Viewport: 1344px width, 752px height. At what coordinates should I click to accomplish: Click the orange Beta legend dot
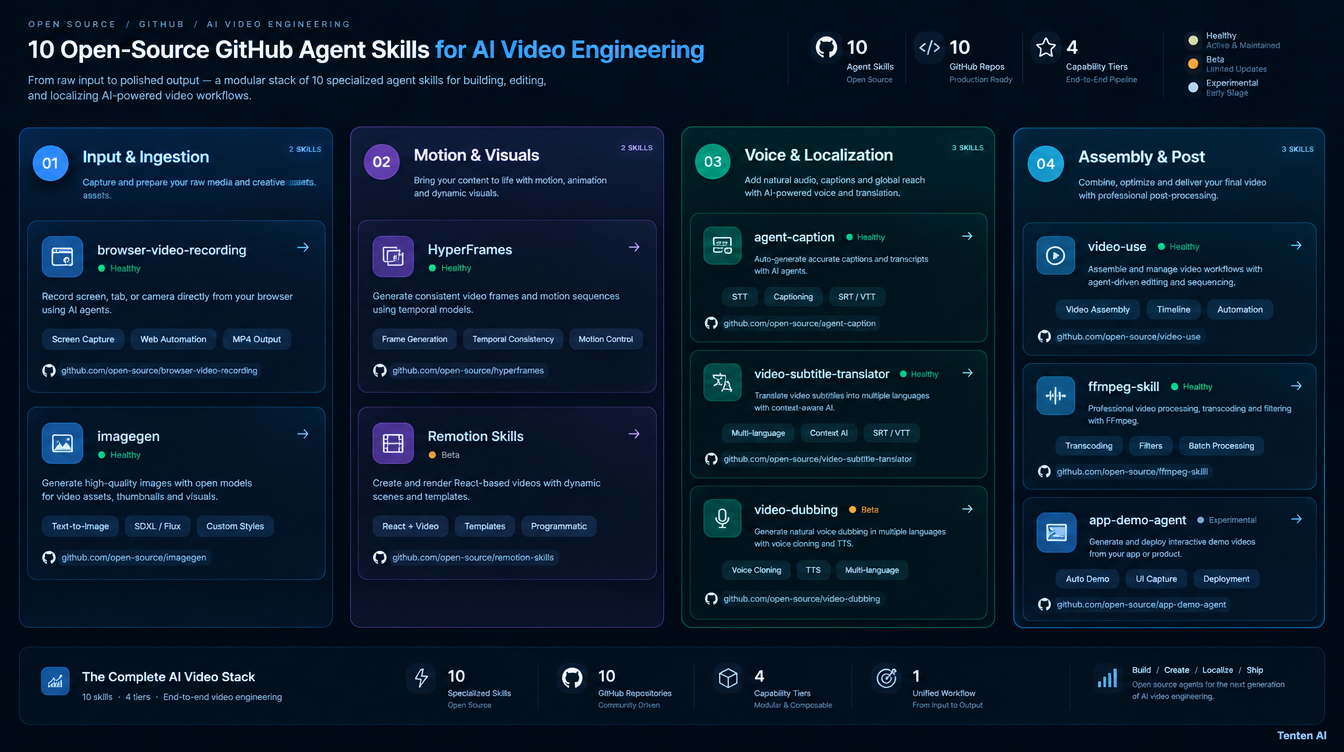tap(1192, 63)
